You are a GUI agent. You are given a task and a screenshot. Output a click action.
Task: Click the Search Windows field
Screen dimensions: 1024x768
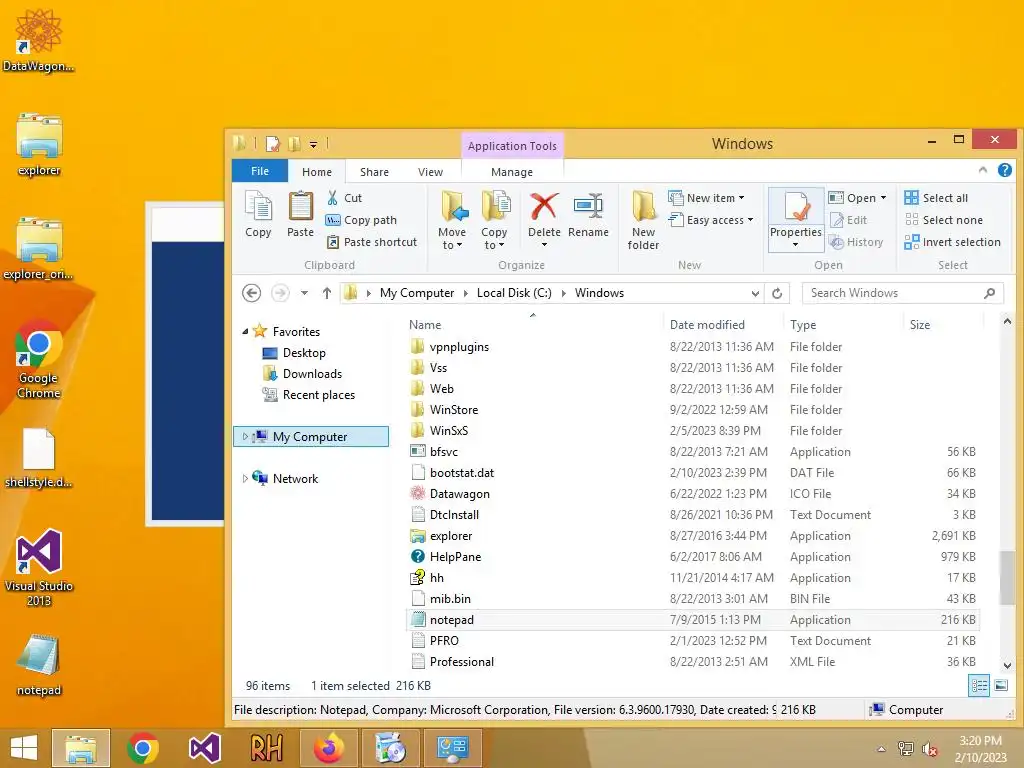coord(902,293)
